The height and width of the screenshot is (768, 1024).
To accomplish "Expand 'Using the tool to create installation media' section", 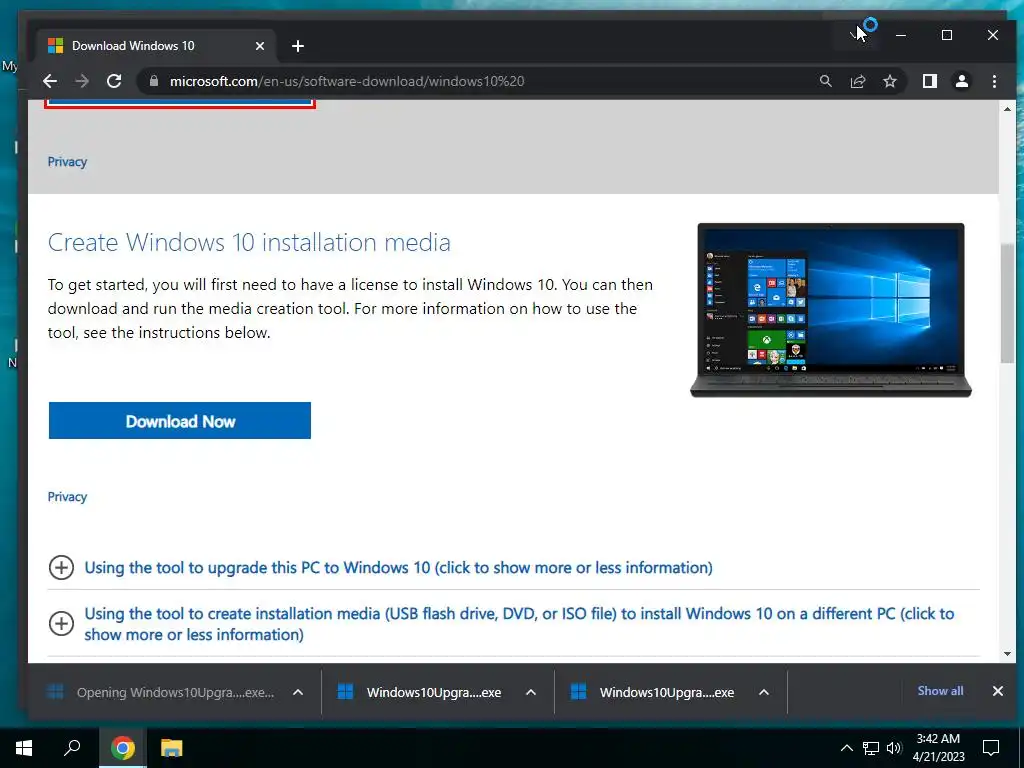I will coord(519,624).
